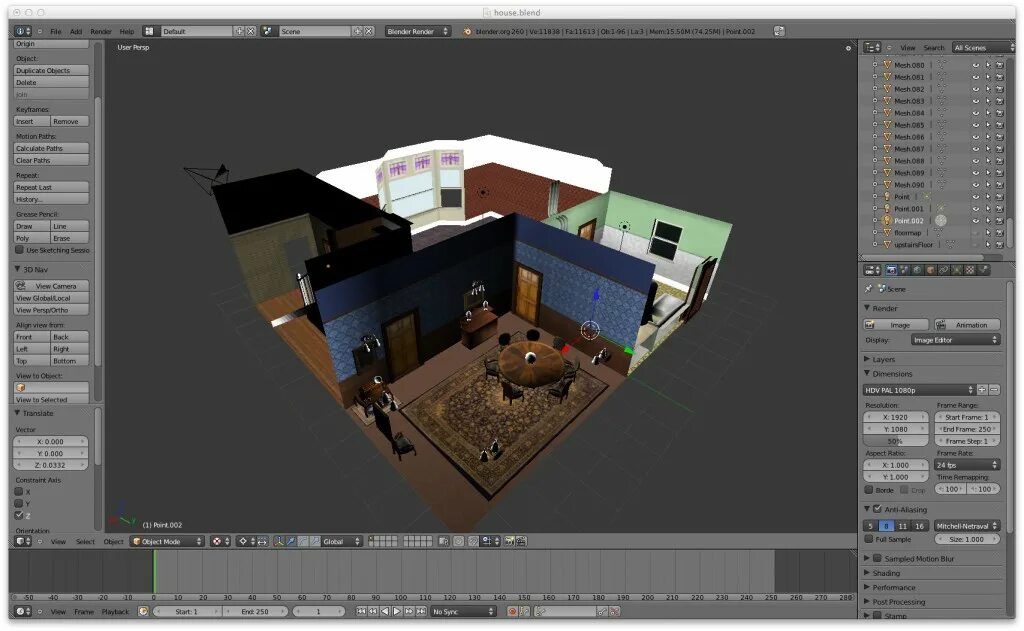This screenshot has width=1024, height=631.
Task: Click the screen layout browse icon
Action: click(150, 31)
